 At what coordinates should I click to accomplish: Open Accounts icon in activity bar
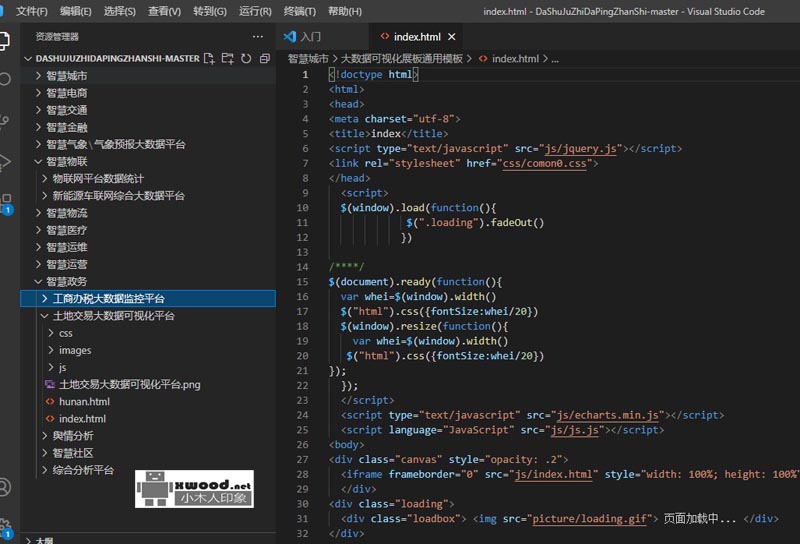tap(4, 486)
